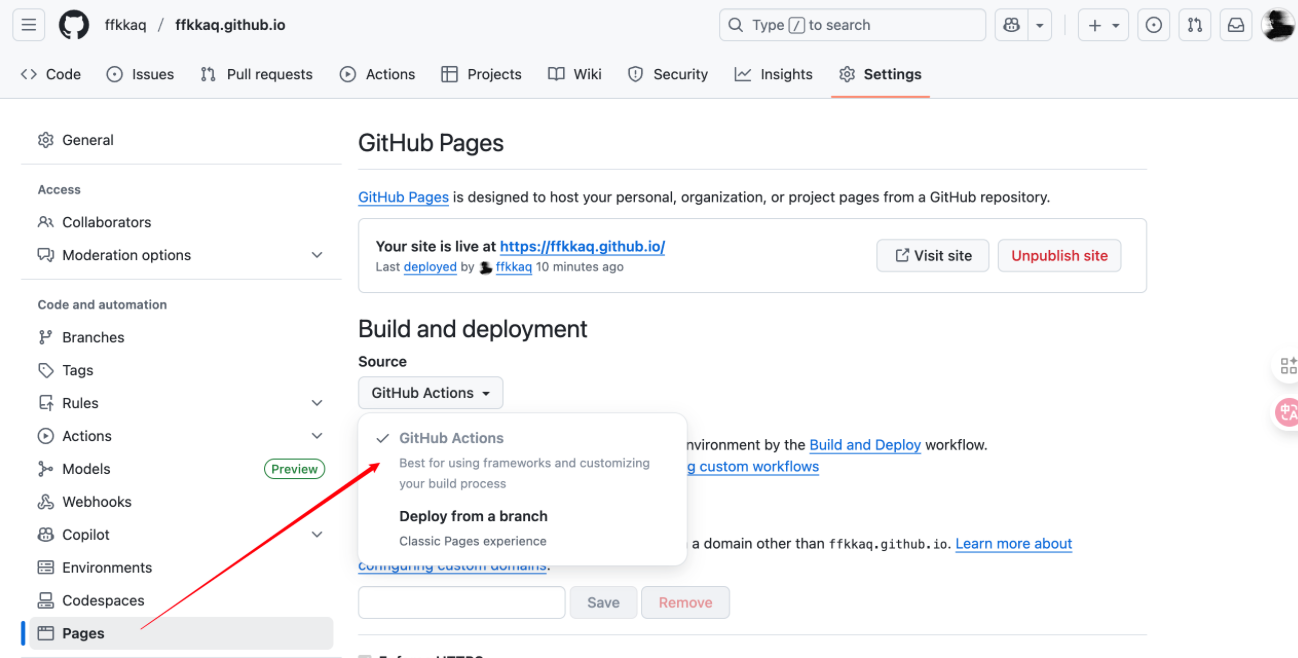The width and height of the screenshot is (1298, 658).
Task: Open the GitHub Actions source dropdown
Action: tap(431, 393)
